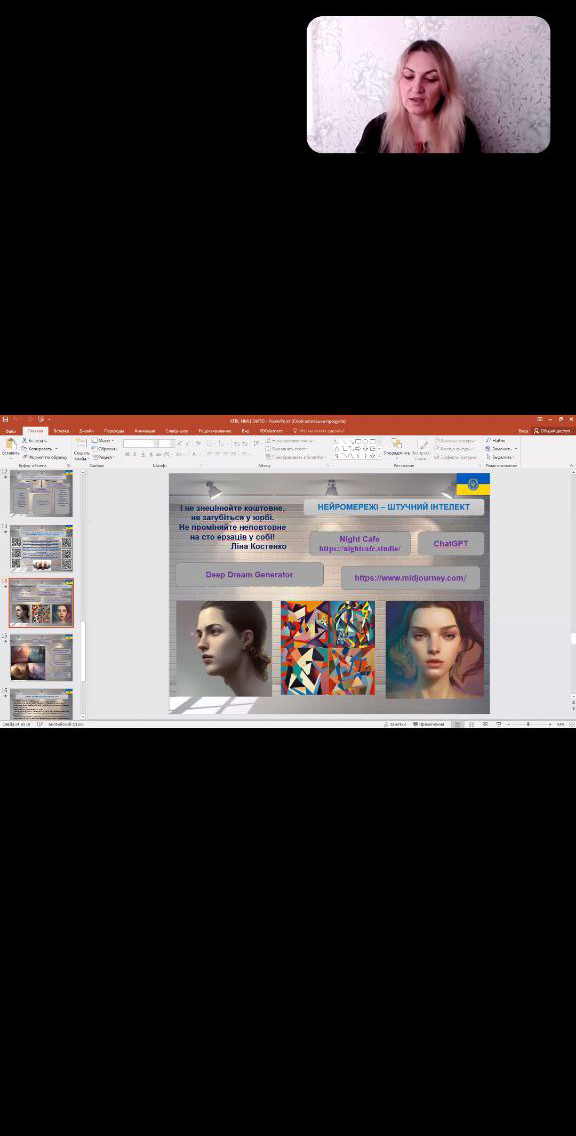Switch to Transitions (Переходы) tab
Image resolution: width=576 pixels, height=1136 pixels.
coord(114,430)
